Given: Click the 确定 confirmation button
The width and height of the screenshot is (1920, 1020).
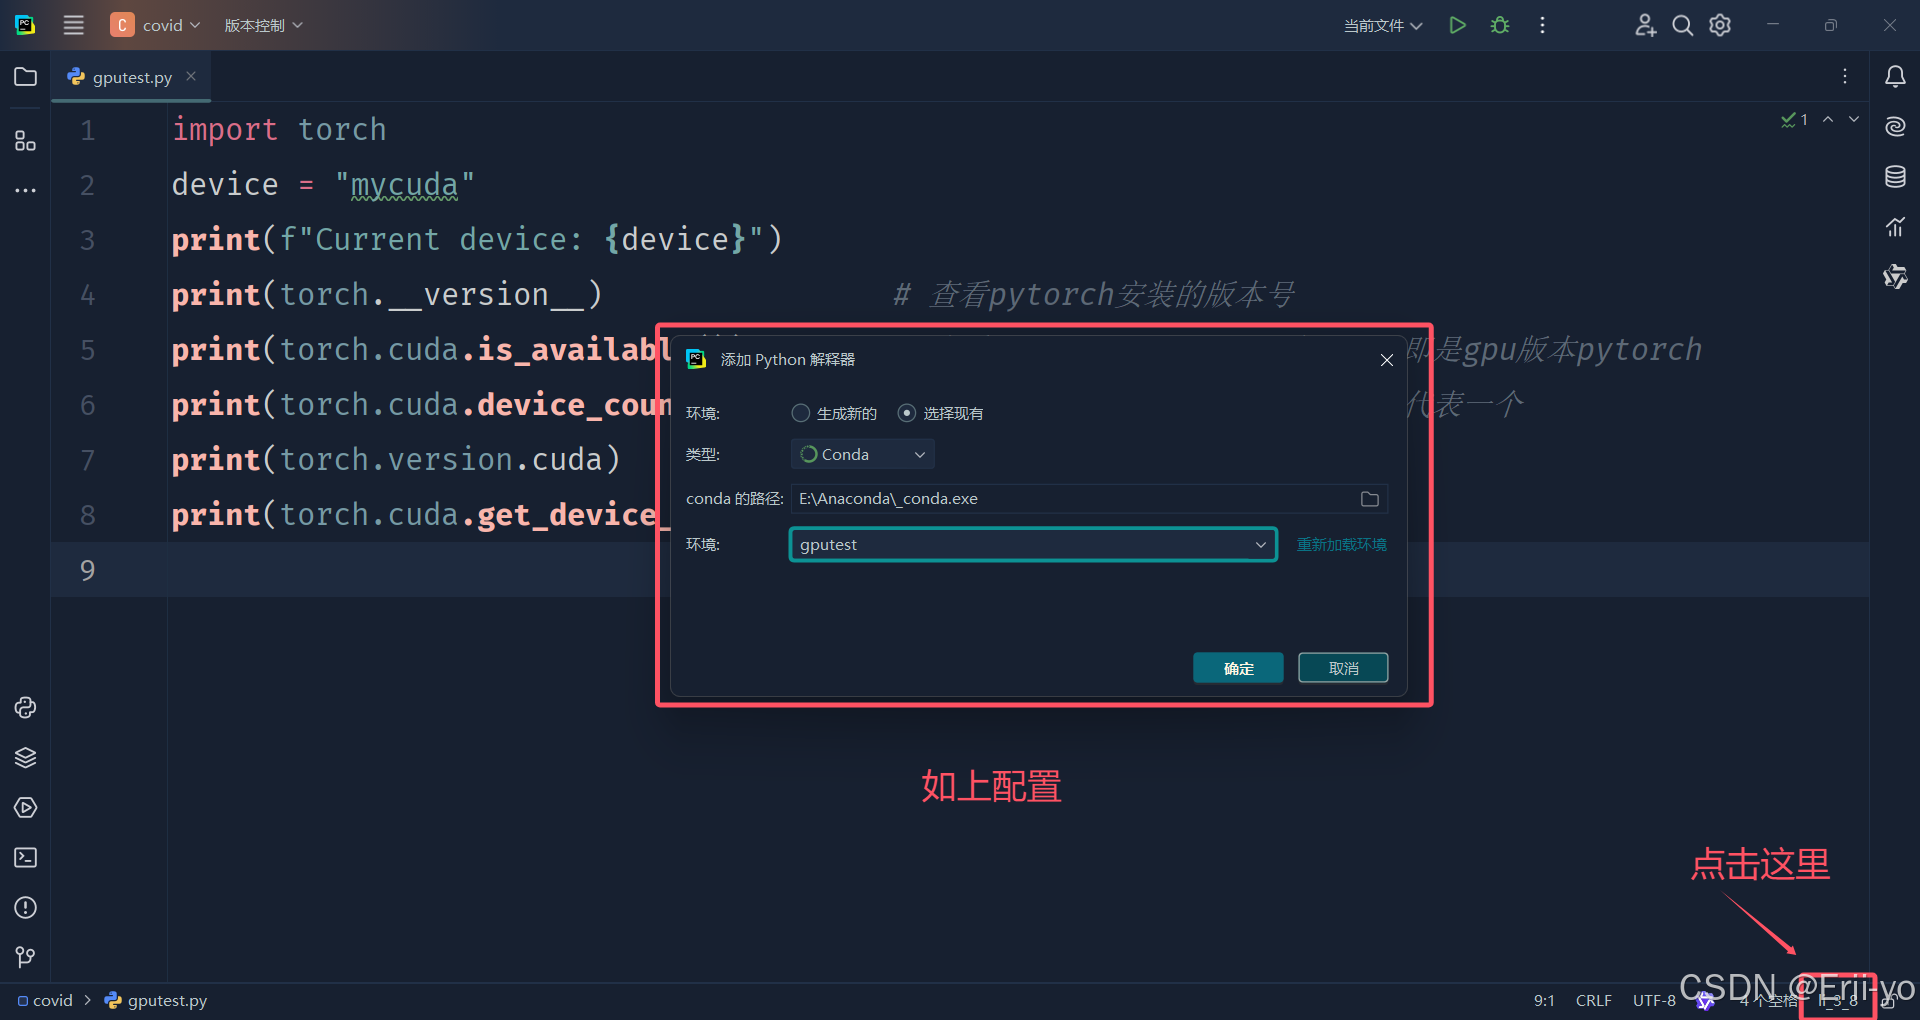Looking at the screenshot, I should 1237,667.
